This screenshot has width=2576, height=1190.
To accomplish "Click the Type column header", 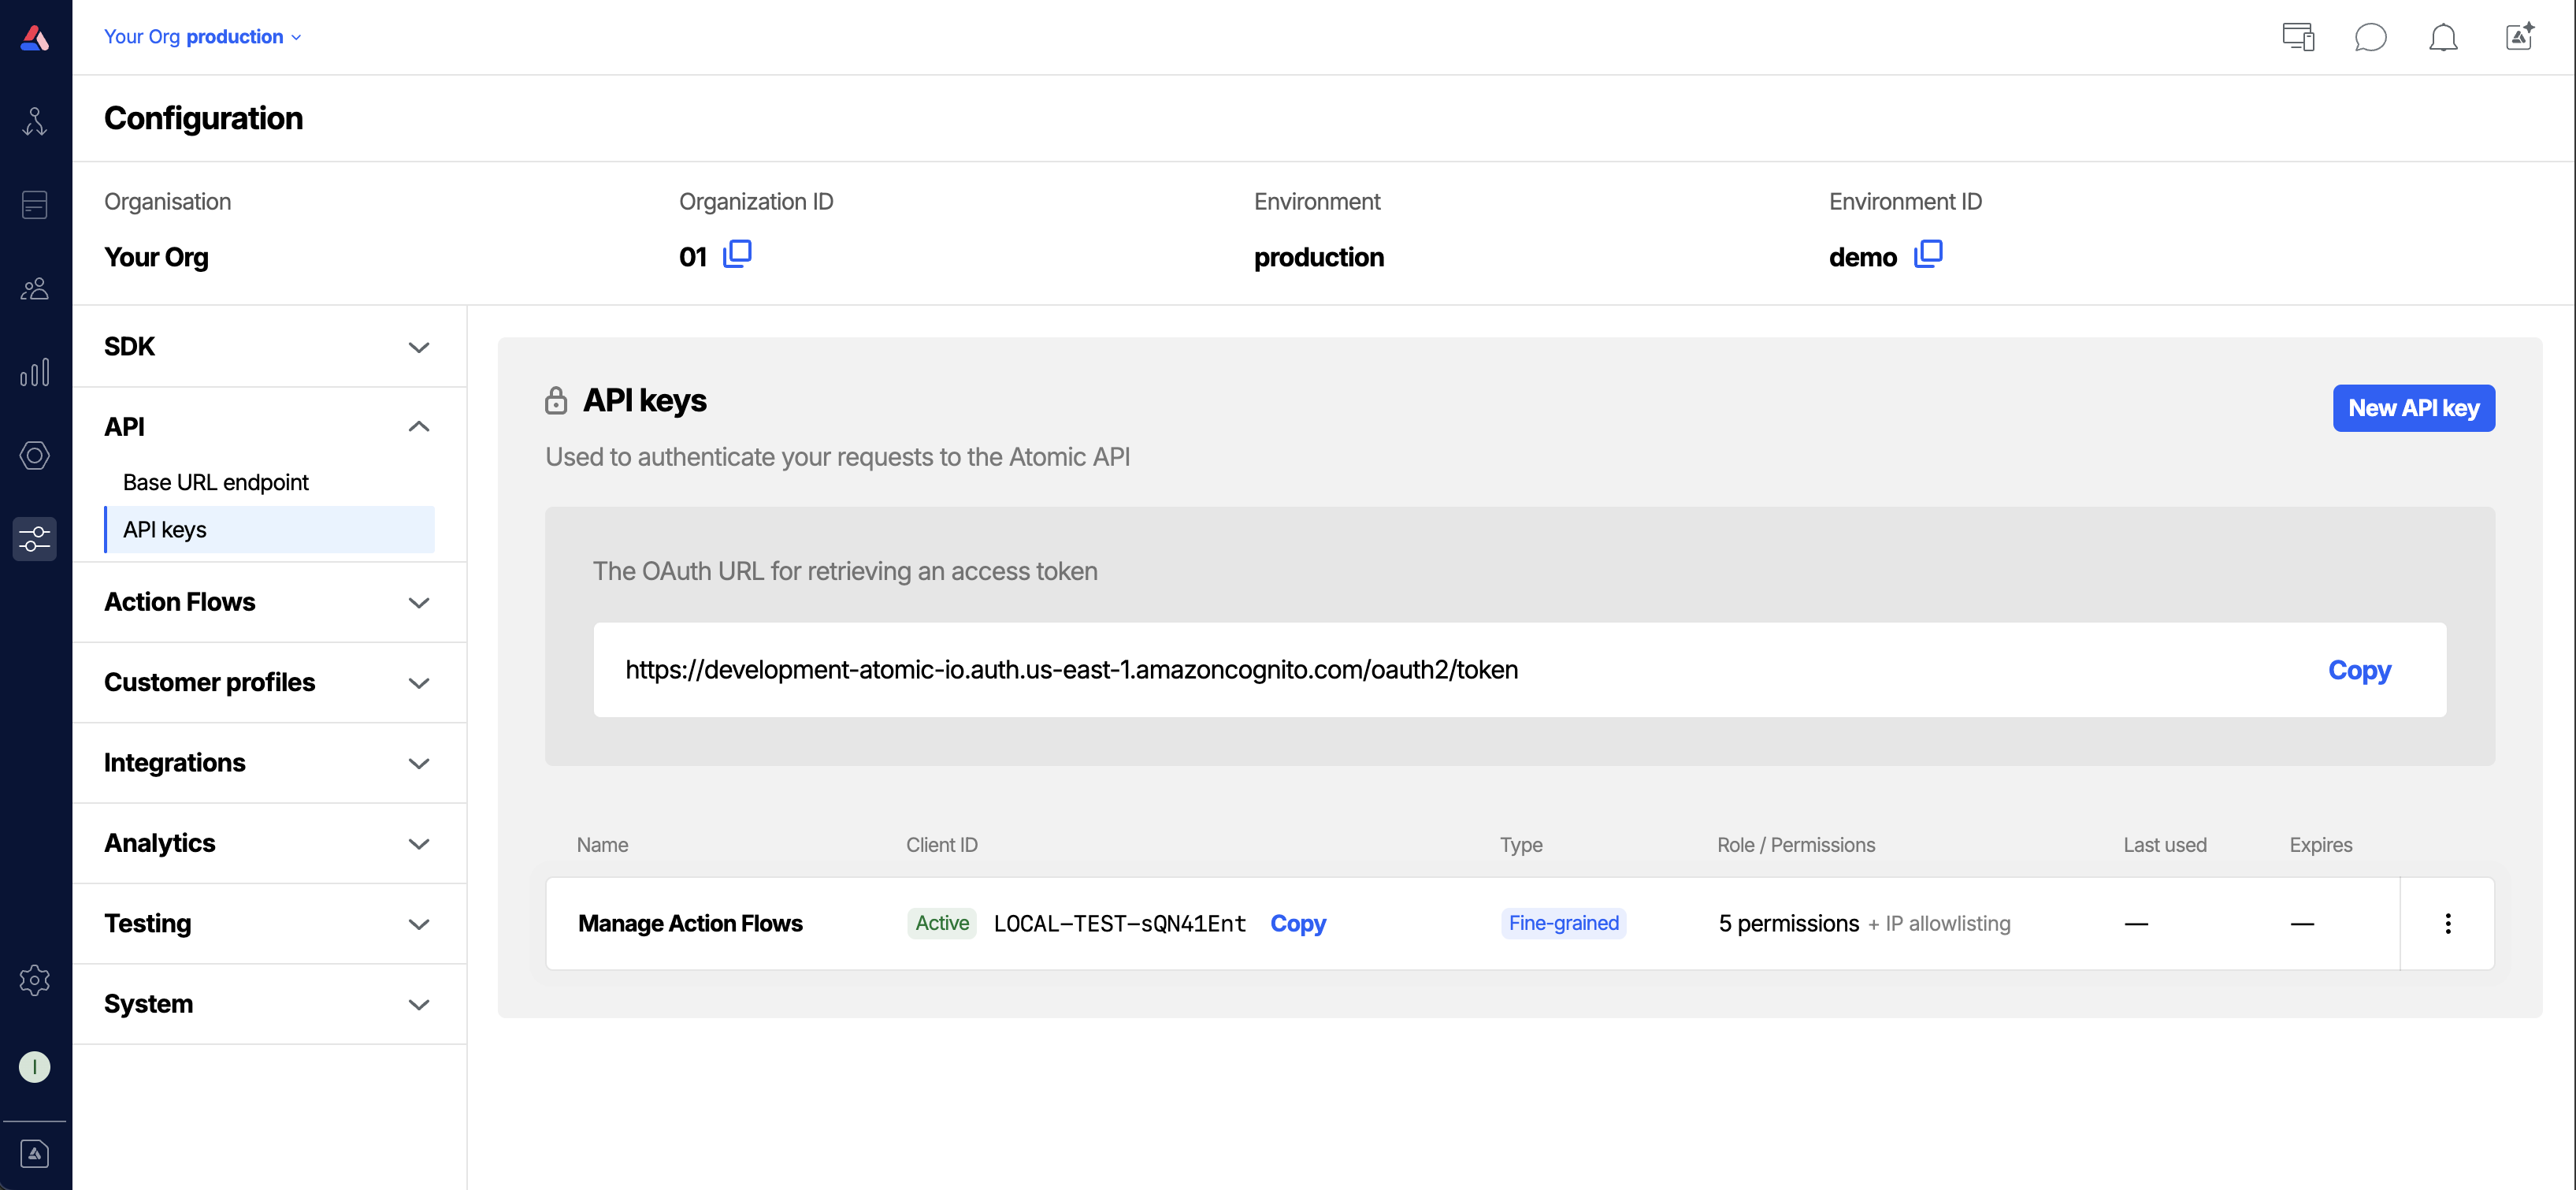I will click(x=1521, y=845).
